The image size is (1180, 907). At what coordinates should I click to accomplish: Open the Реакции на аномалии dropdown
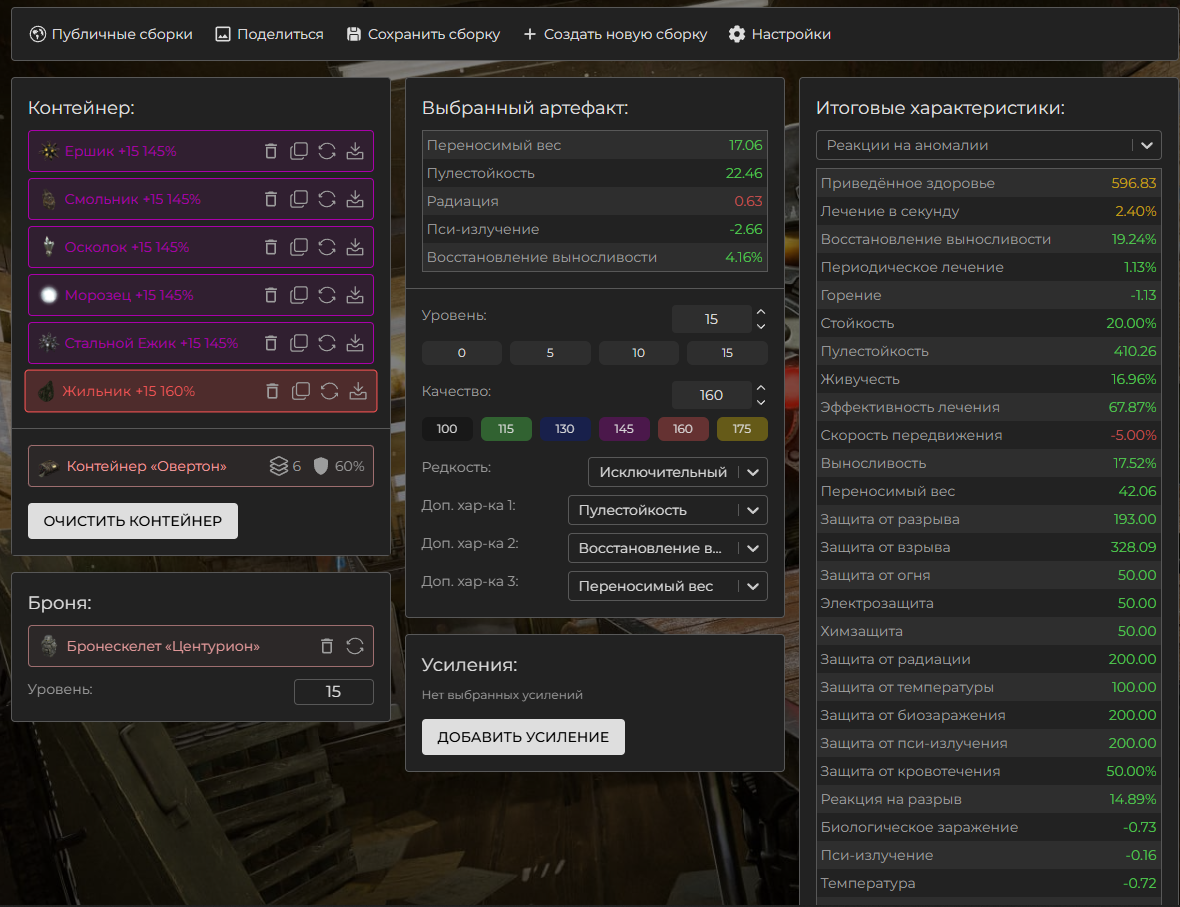point(988,145)
